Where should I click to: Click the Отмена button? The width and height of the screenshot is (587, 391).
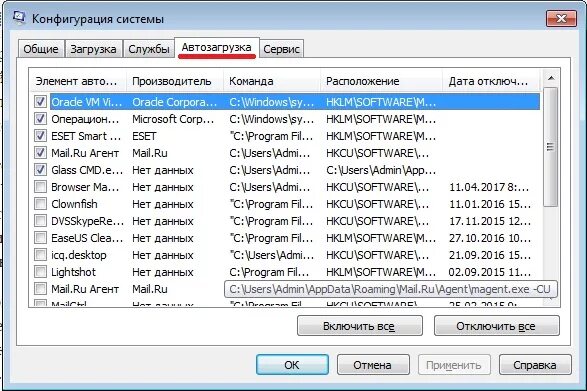click(x=372, y=365)
